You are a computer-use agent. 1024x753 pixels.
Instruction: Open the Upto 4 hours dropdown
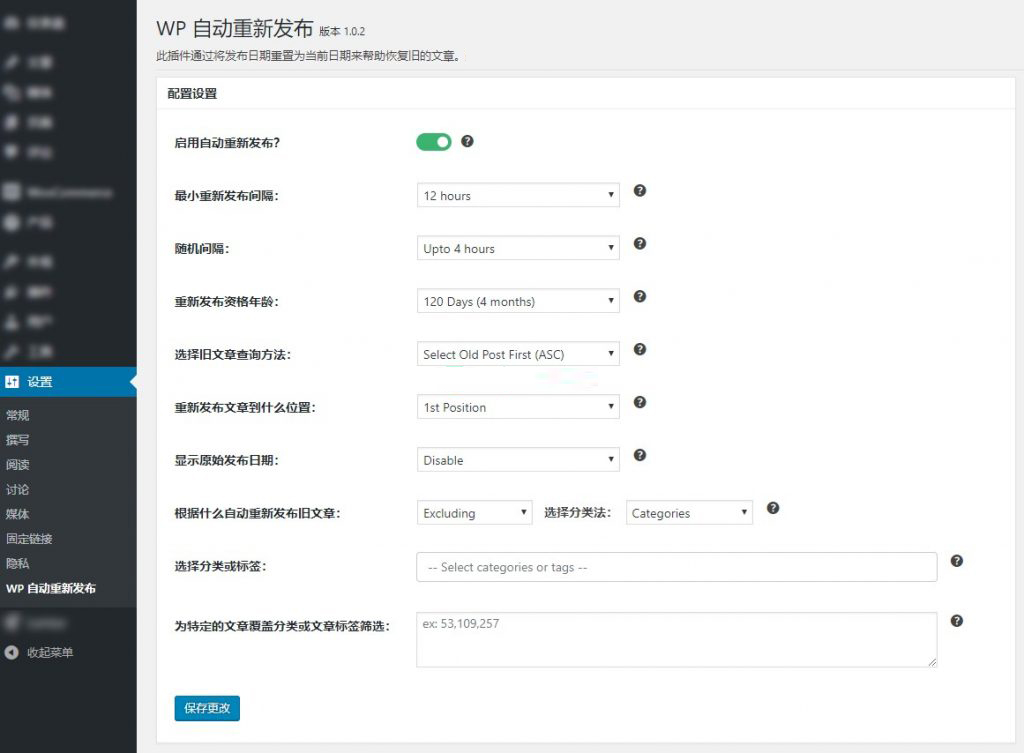(518, 248)
